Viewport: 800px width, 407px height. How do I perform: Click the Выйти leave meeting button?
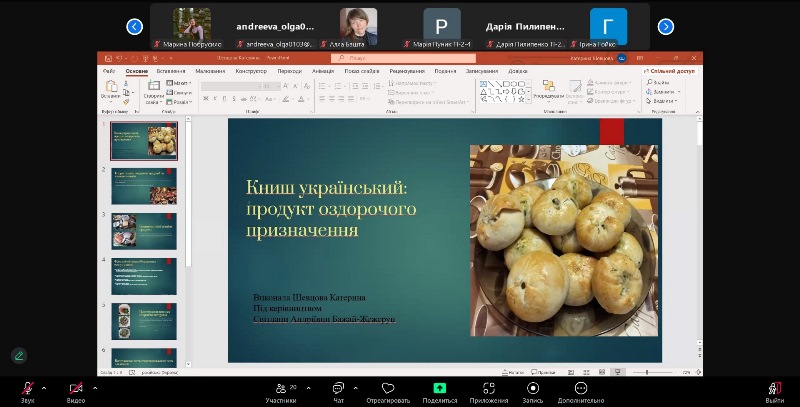(x=773, y=388)
